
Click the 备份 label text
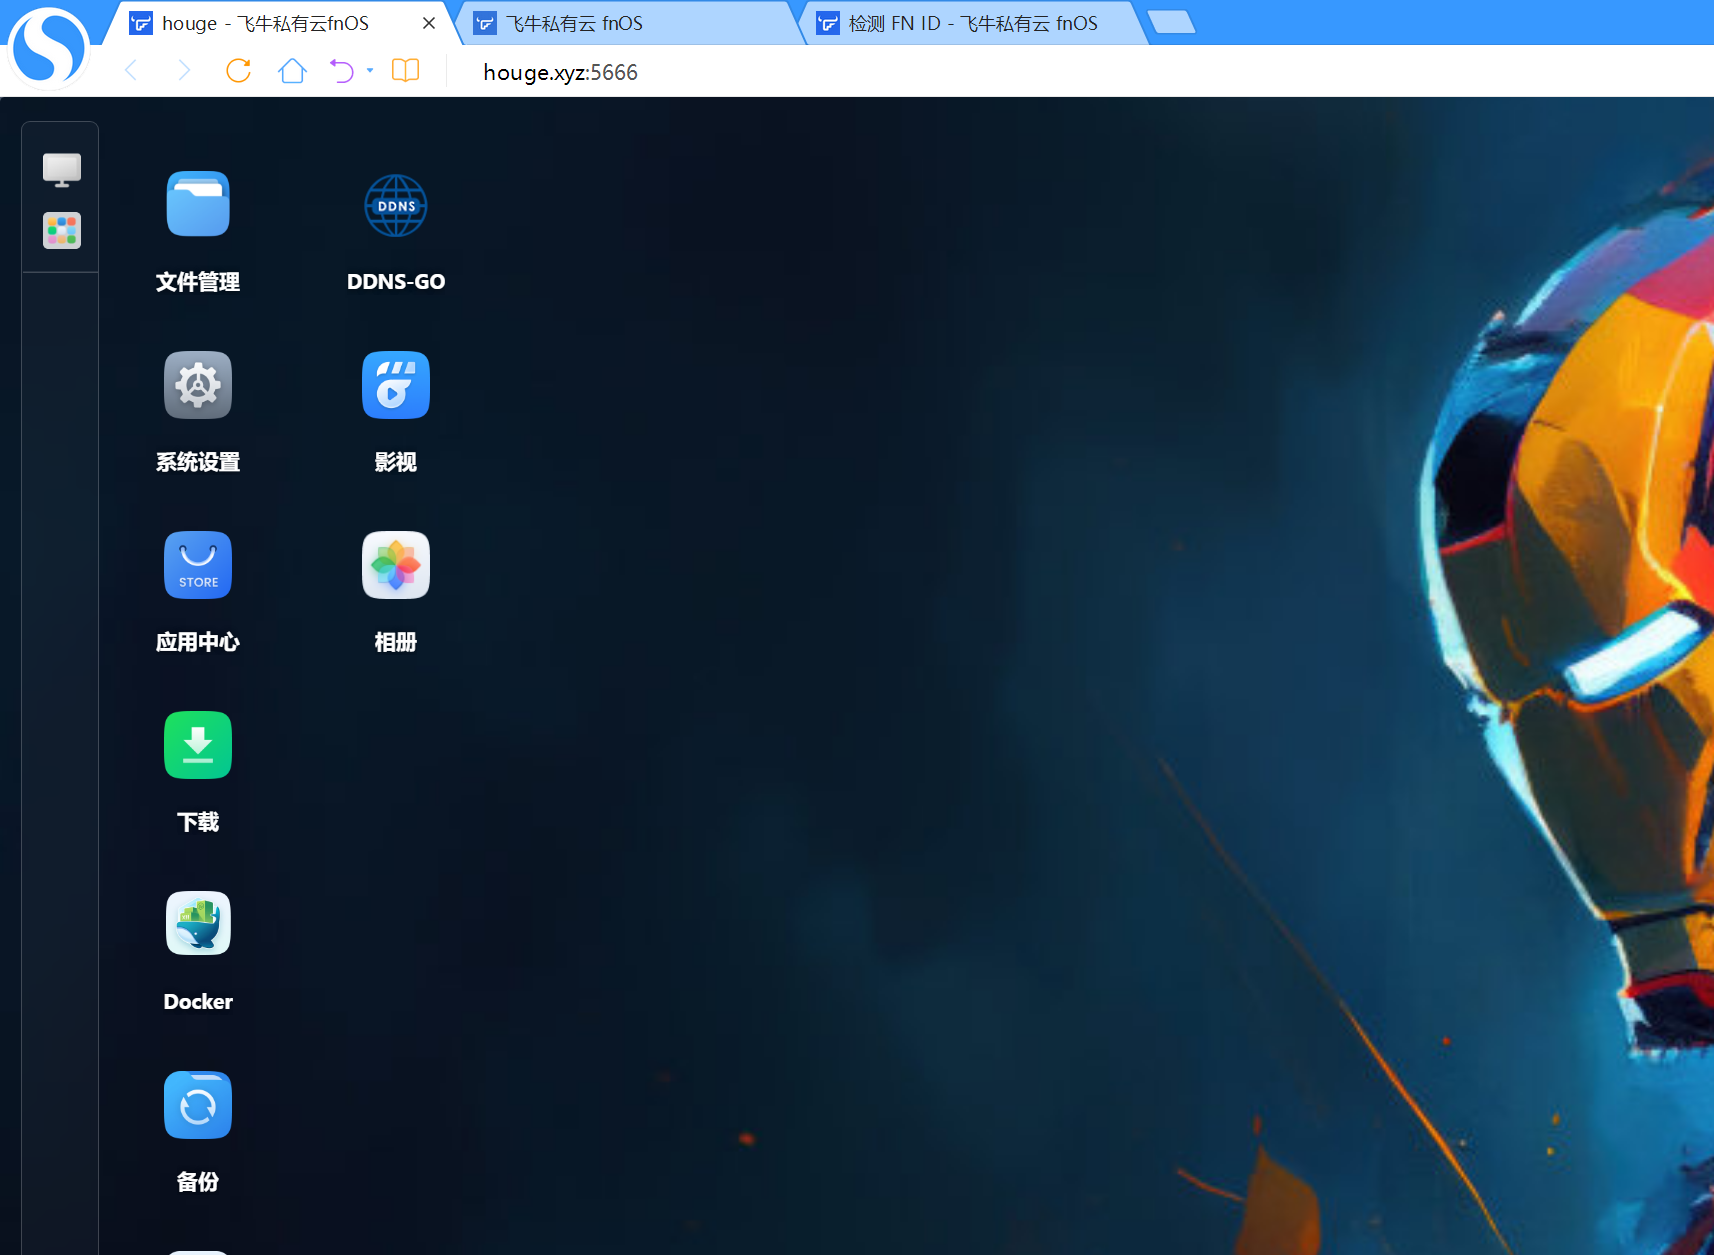[198, 1182]
